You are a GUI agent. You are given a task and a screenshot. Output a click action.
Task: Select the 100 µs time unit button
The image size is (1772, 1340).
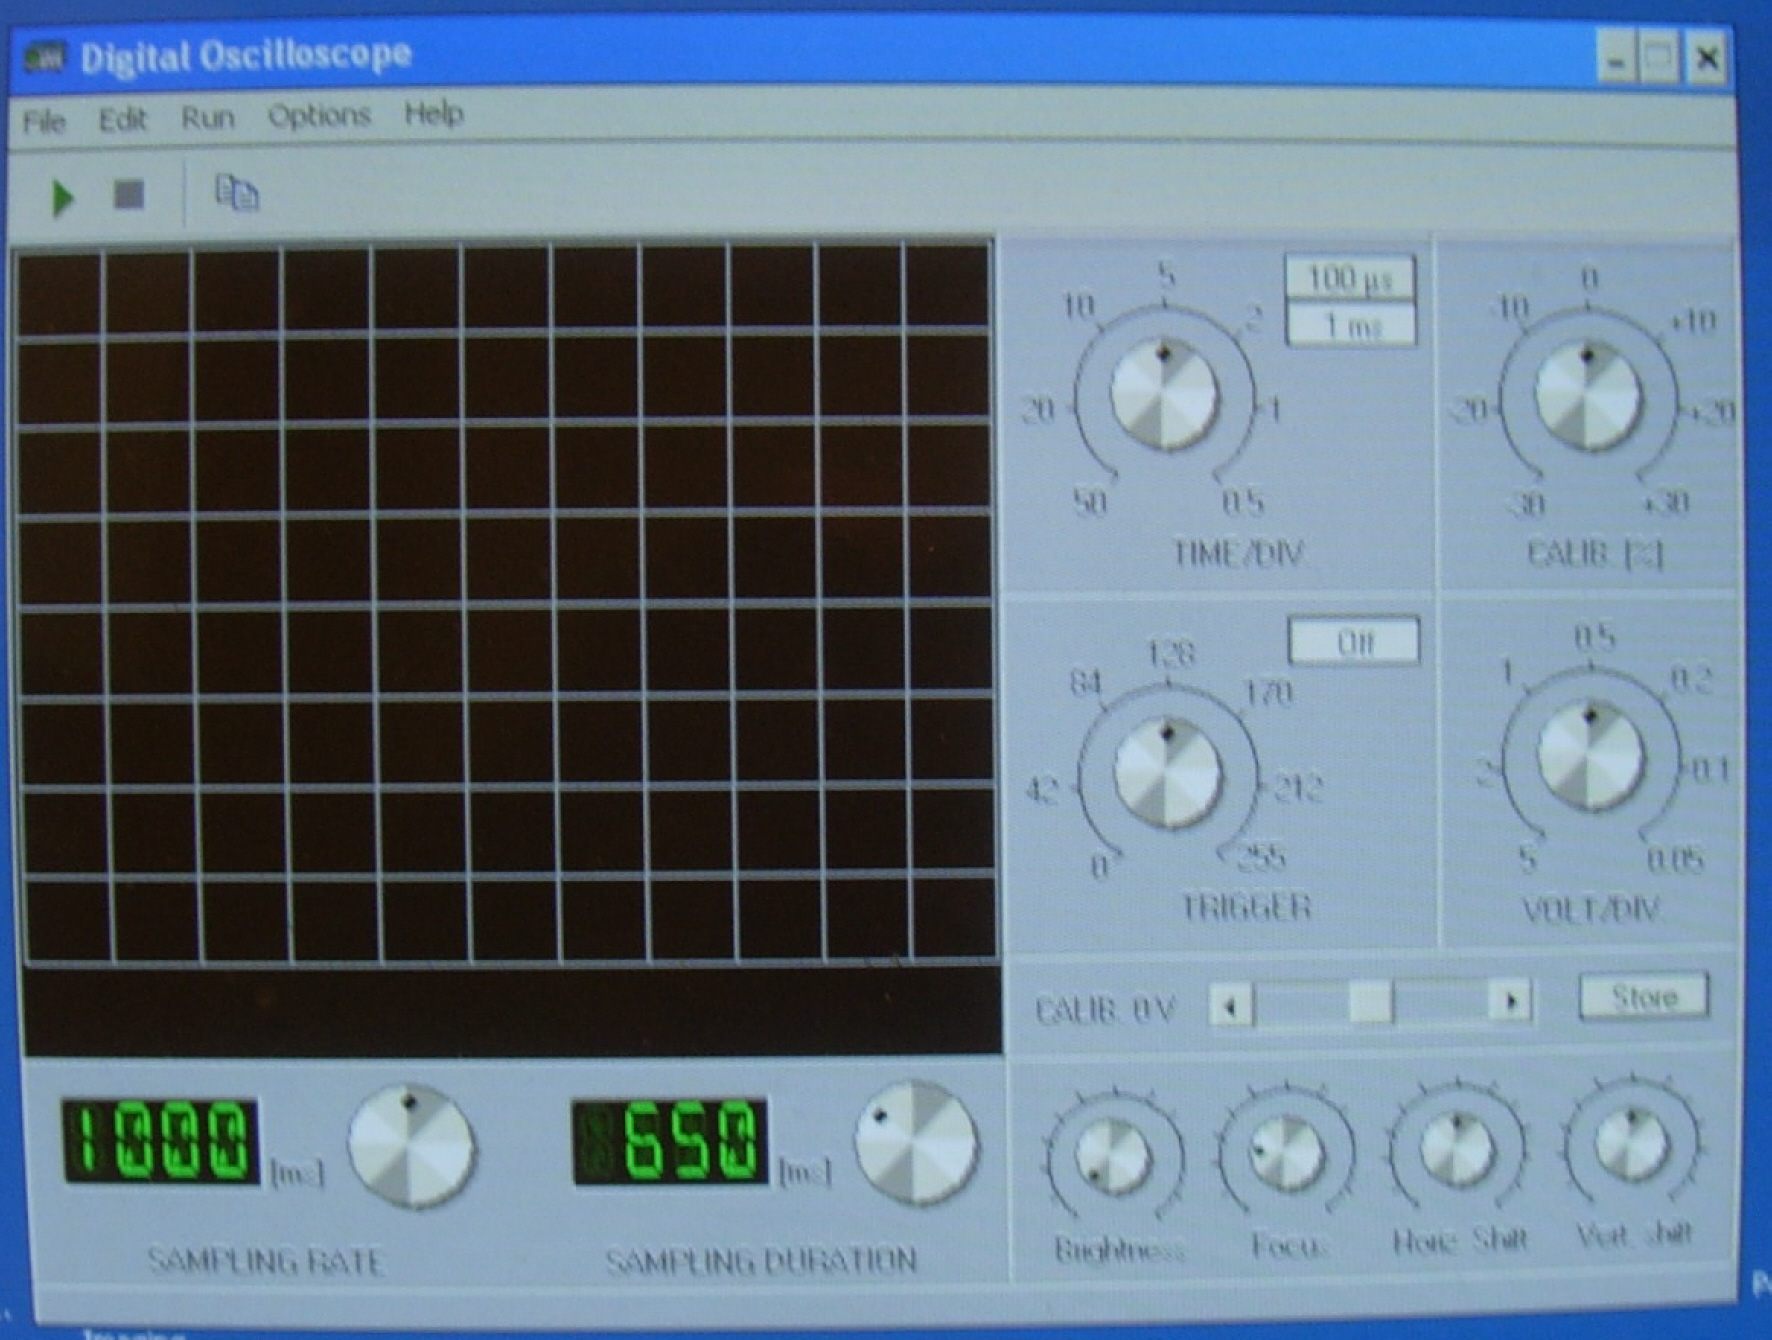[x=1350, y=278]
